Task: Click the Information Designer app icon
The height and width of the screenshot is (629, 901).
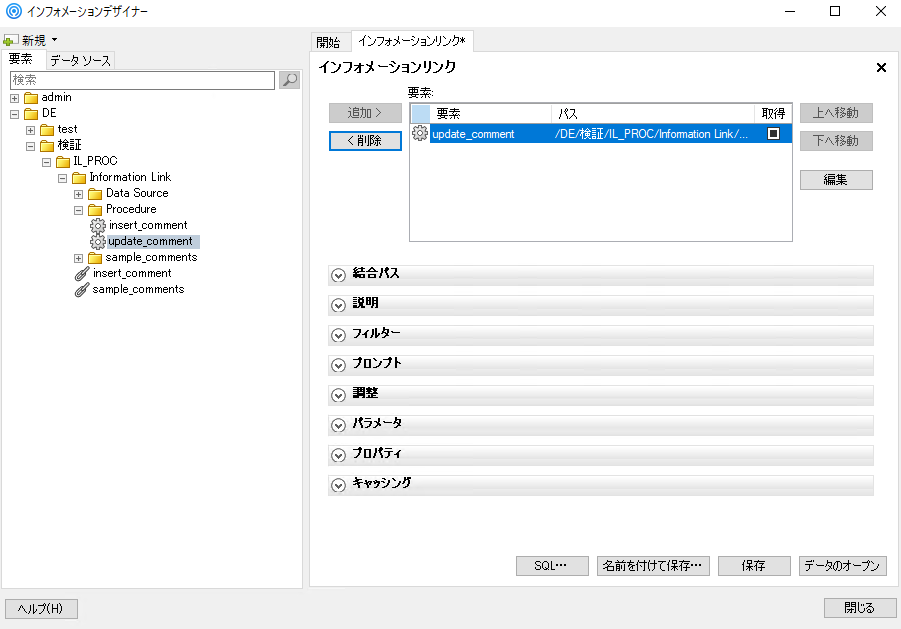Action: click(13, 11)
